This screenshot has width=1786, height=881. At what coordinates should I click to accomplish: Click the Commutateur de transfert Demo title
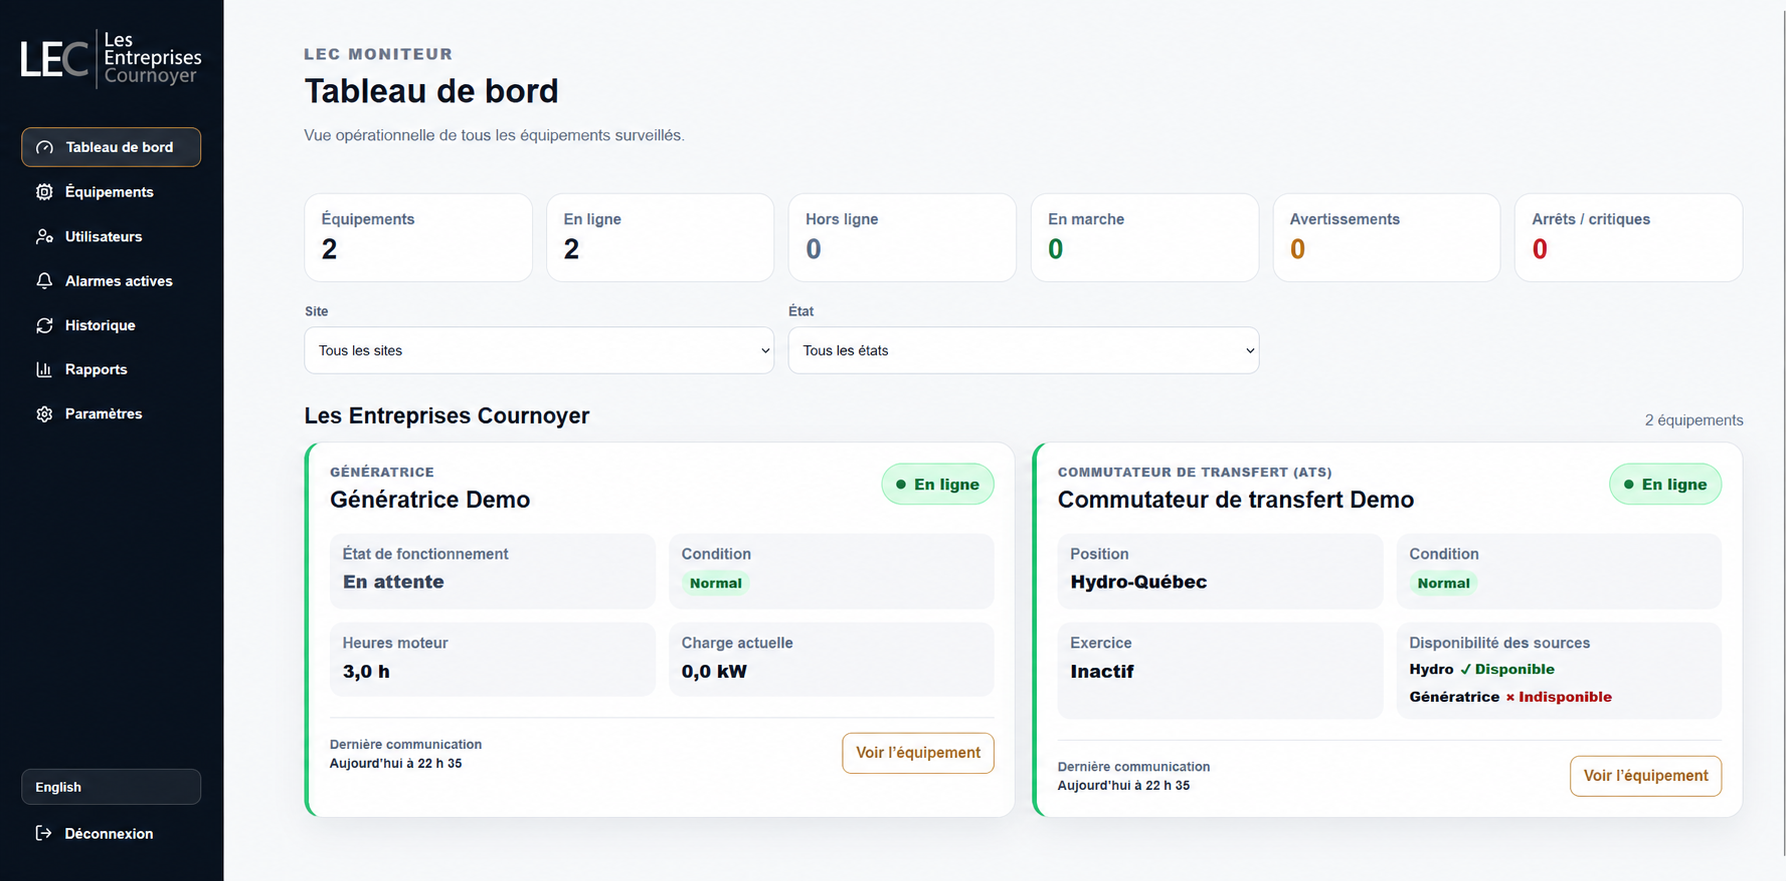[x=1236, y=500]
